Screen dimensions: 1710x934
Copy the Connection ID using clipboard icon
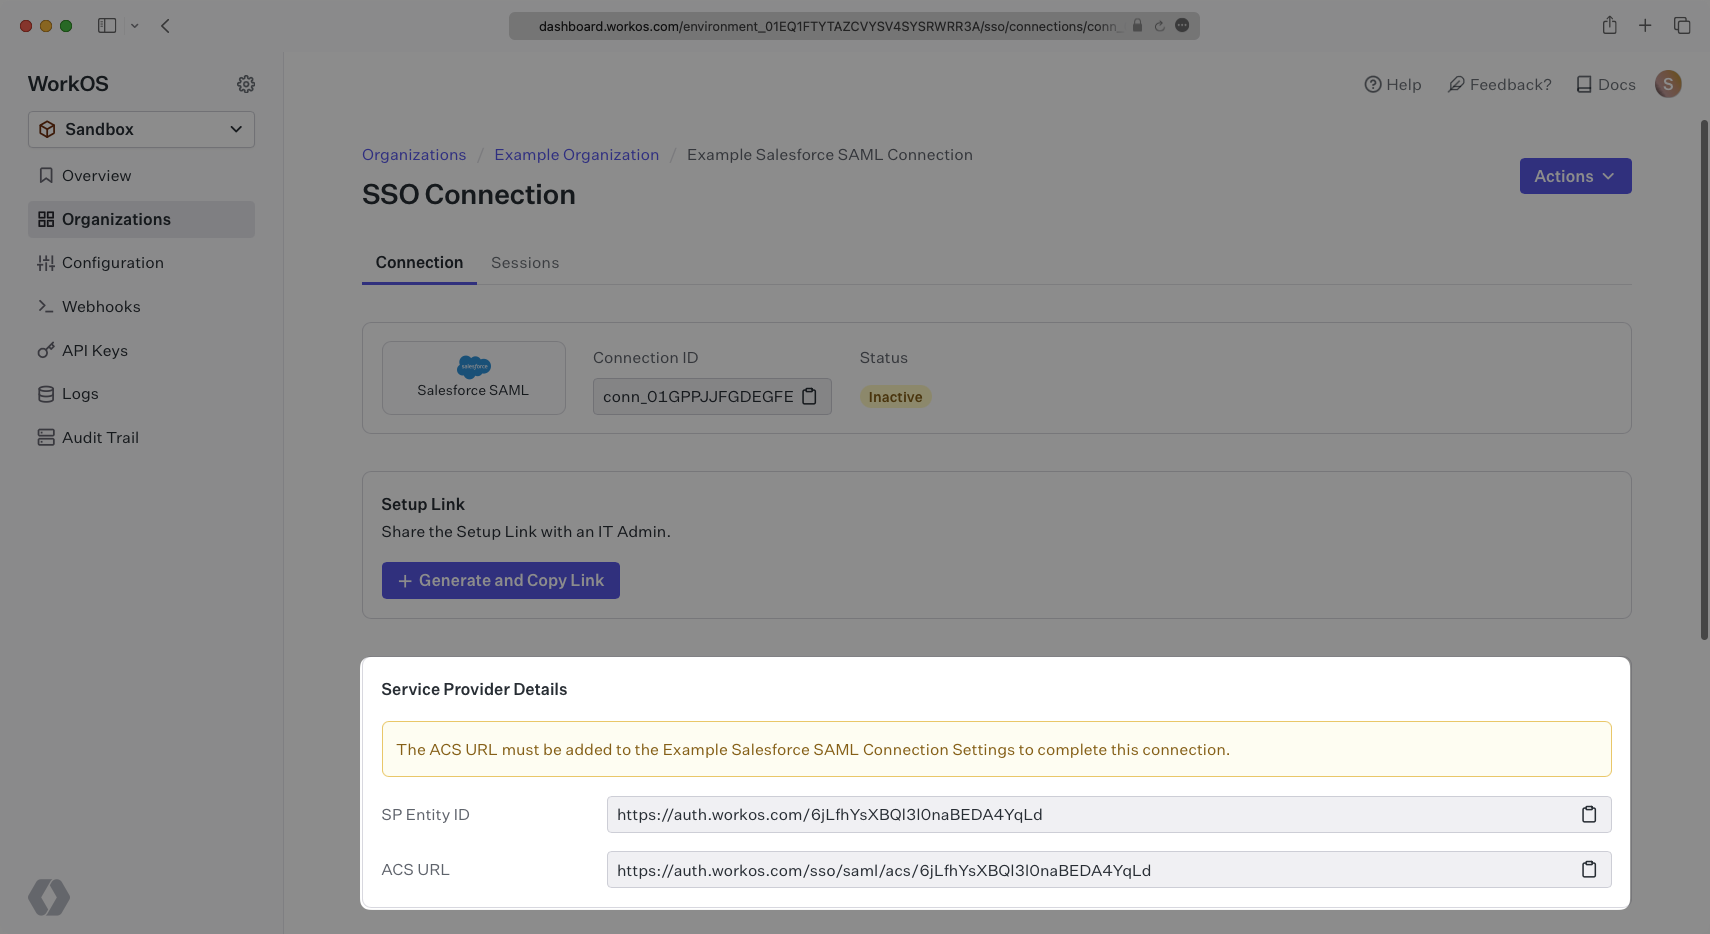809,396
